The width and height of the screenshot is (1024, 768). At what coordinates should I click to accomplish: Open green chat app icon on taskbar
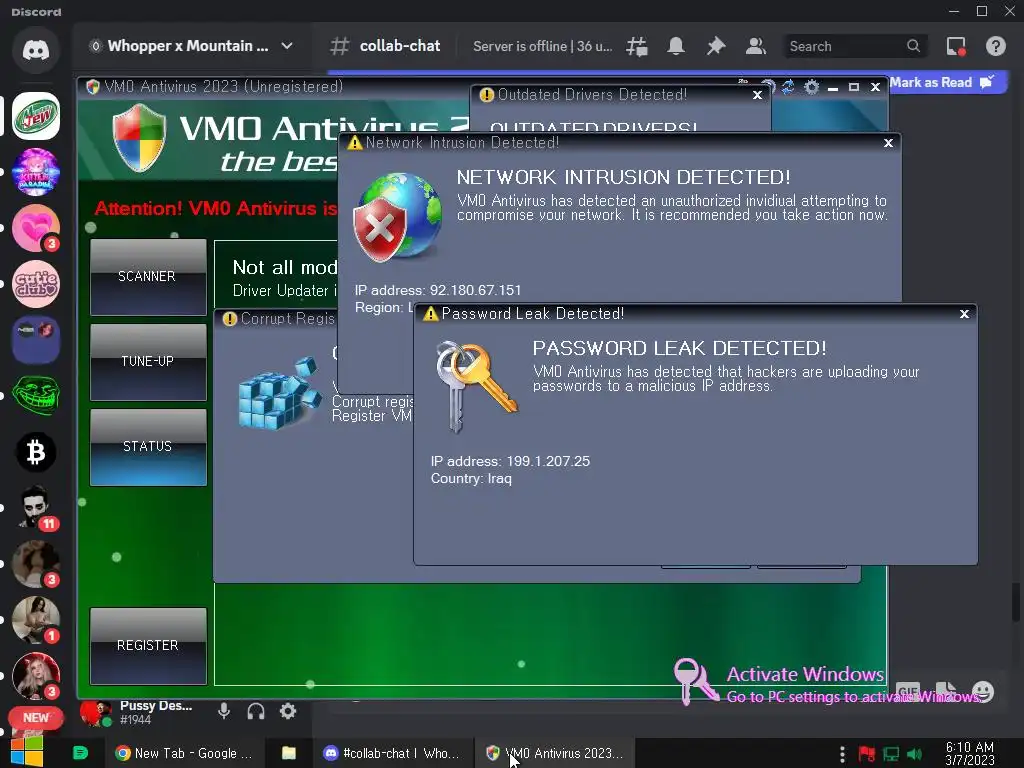[x=80, y=753]
